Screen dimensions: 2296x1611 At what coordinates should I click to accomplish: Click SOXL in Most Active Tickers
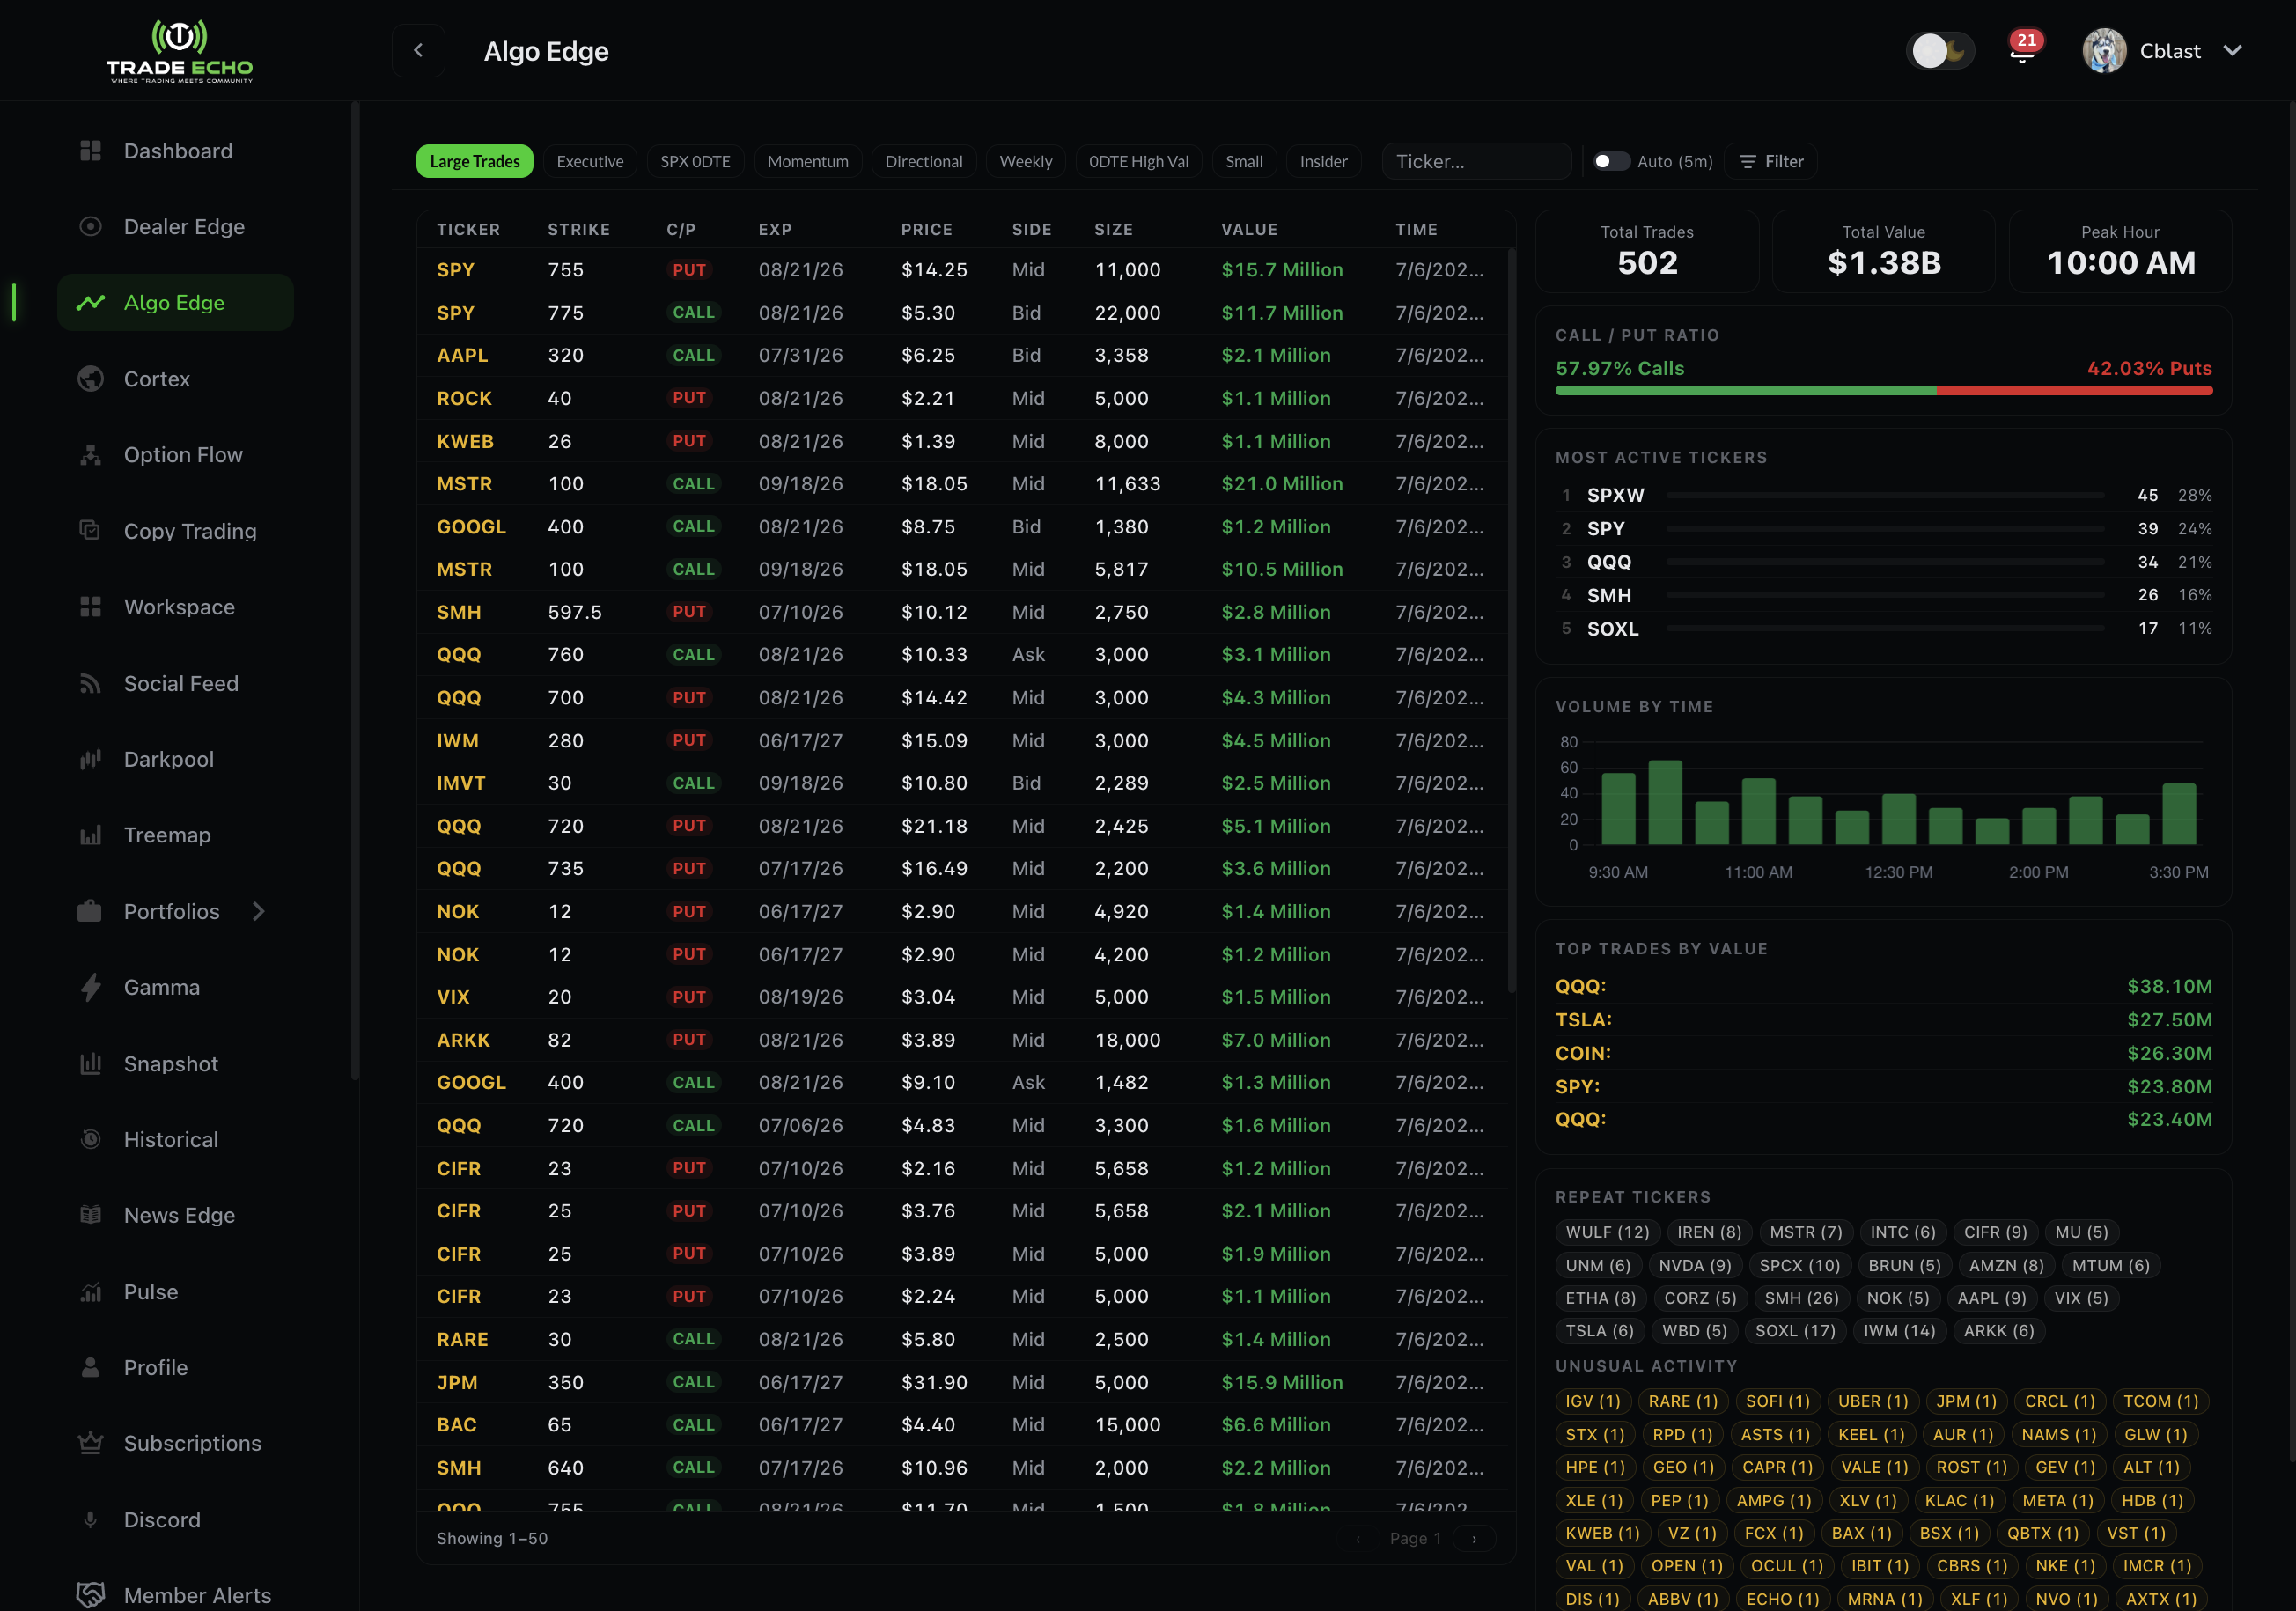[x=1613, y=629]
